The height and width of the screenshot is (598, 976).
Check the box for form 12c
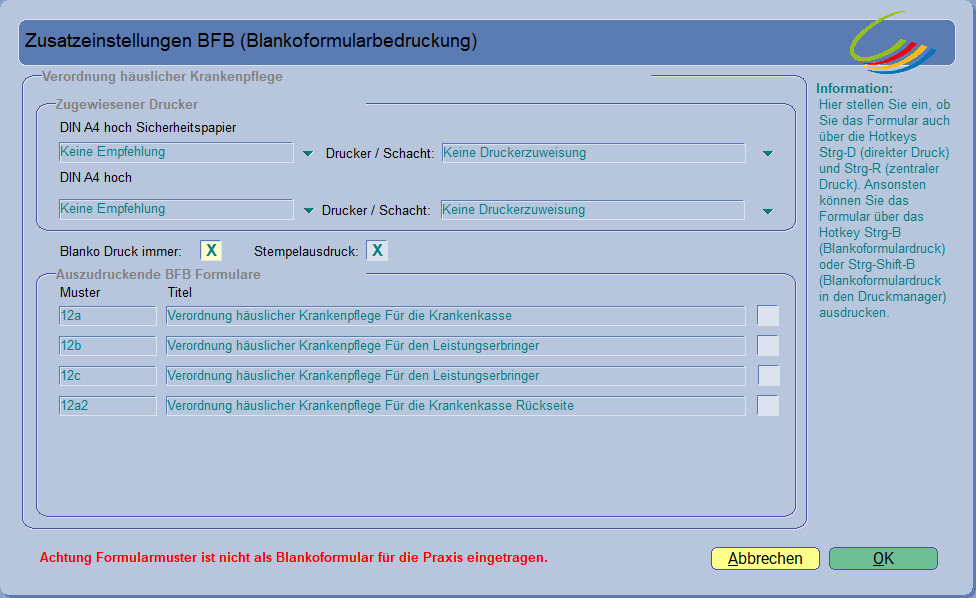[x=768, y=376]
